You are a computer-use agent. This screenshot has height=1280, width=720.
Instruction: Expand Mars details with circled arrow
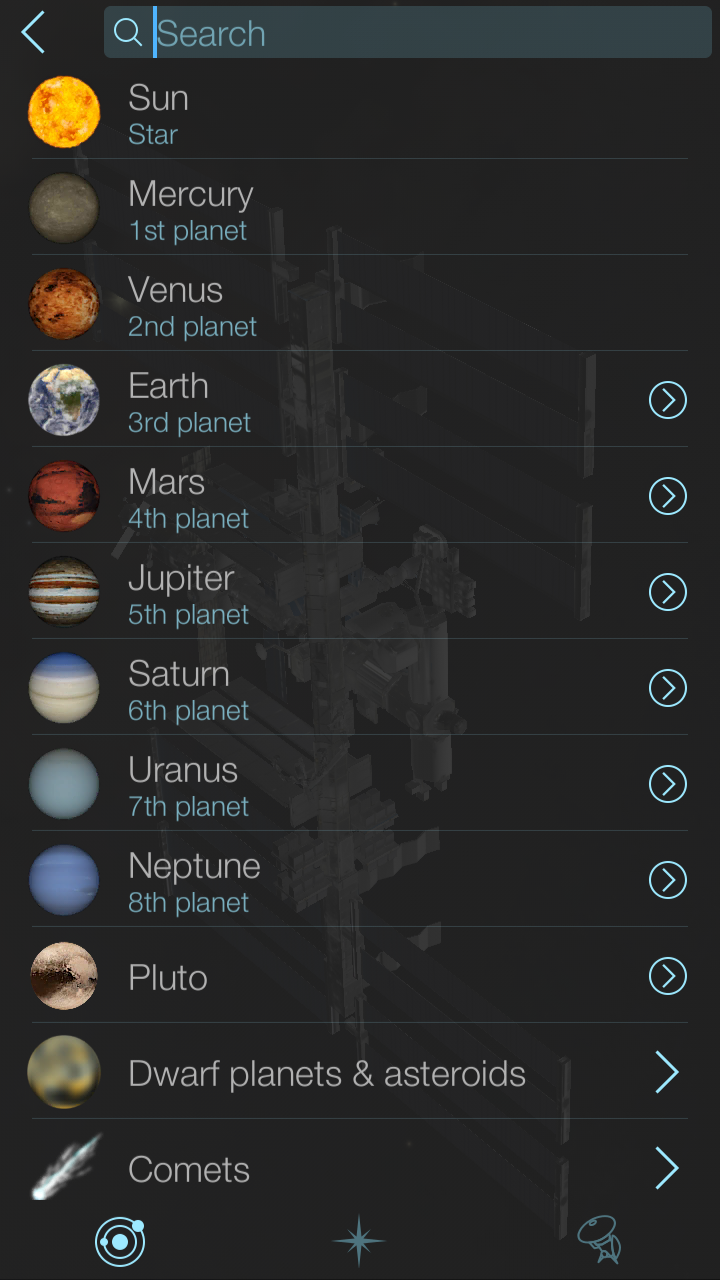(x=668, y=497)
